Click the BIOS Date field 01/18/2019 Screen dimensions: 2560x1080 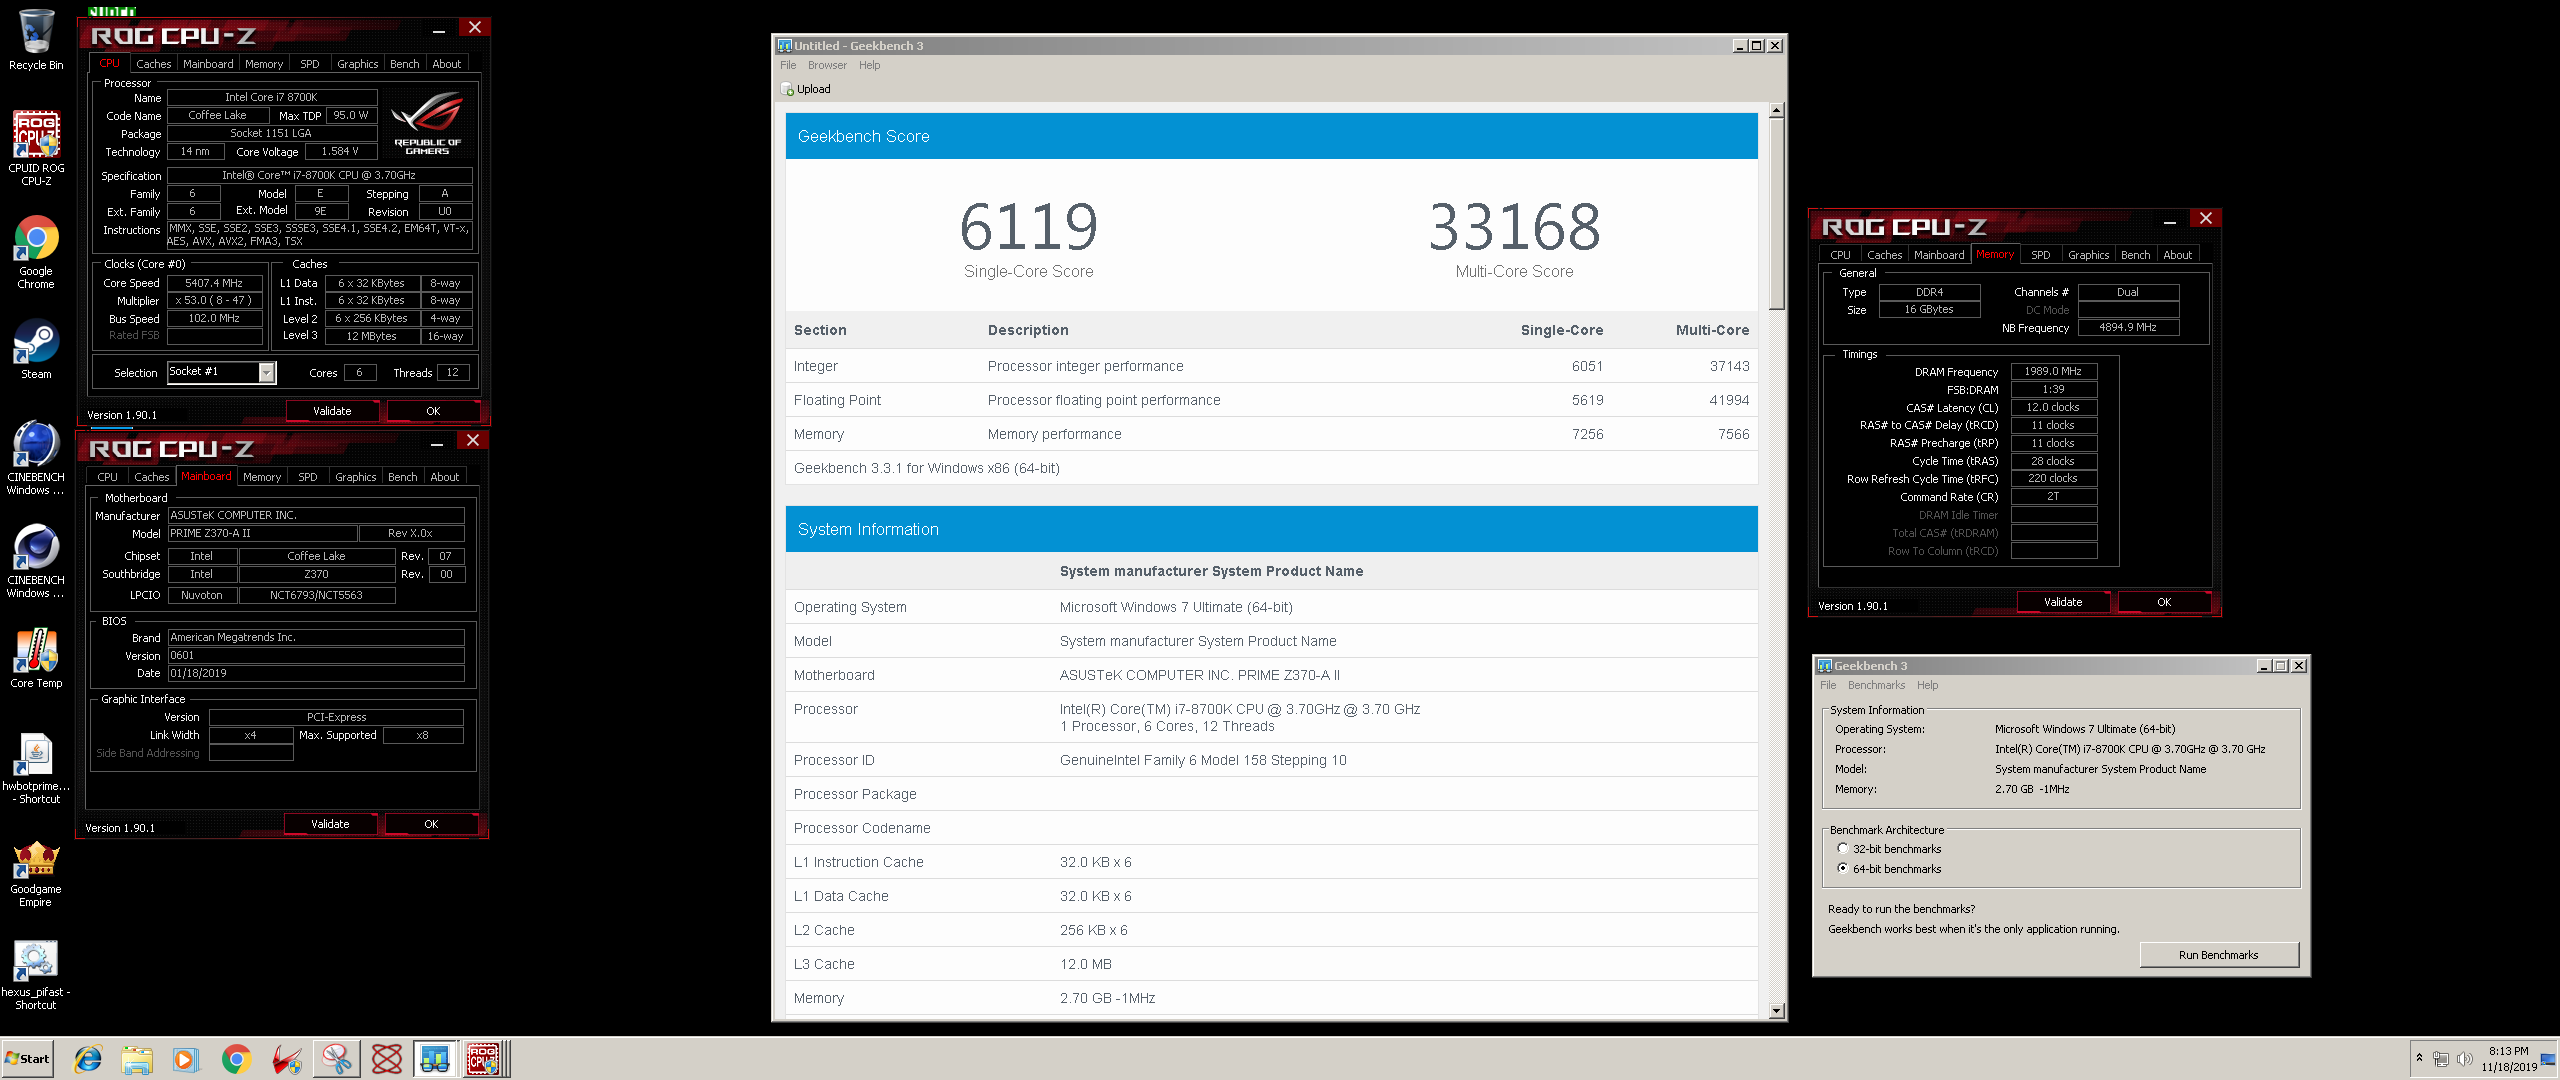click(x=316, y=674)
